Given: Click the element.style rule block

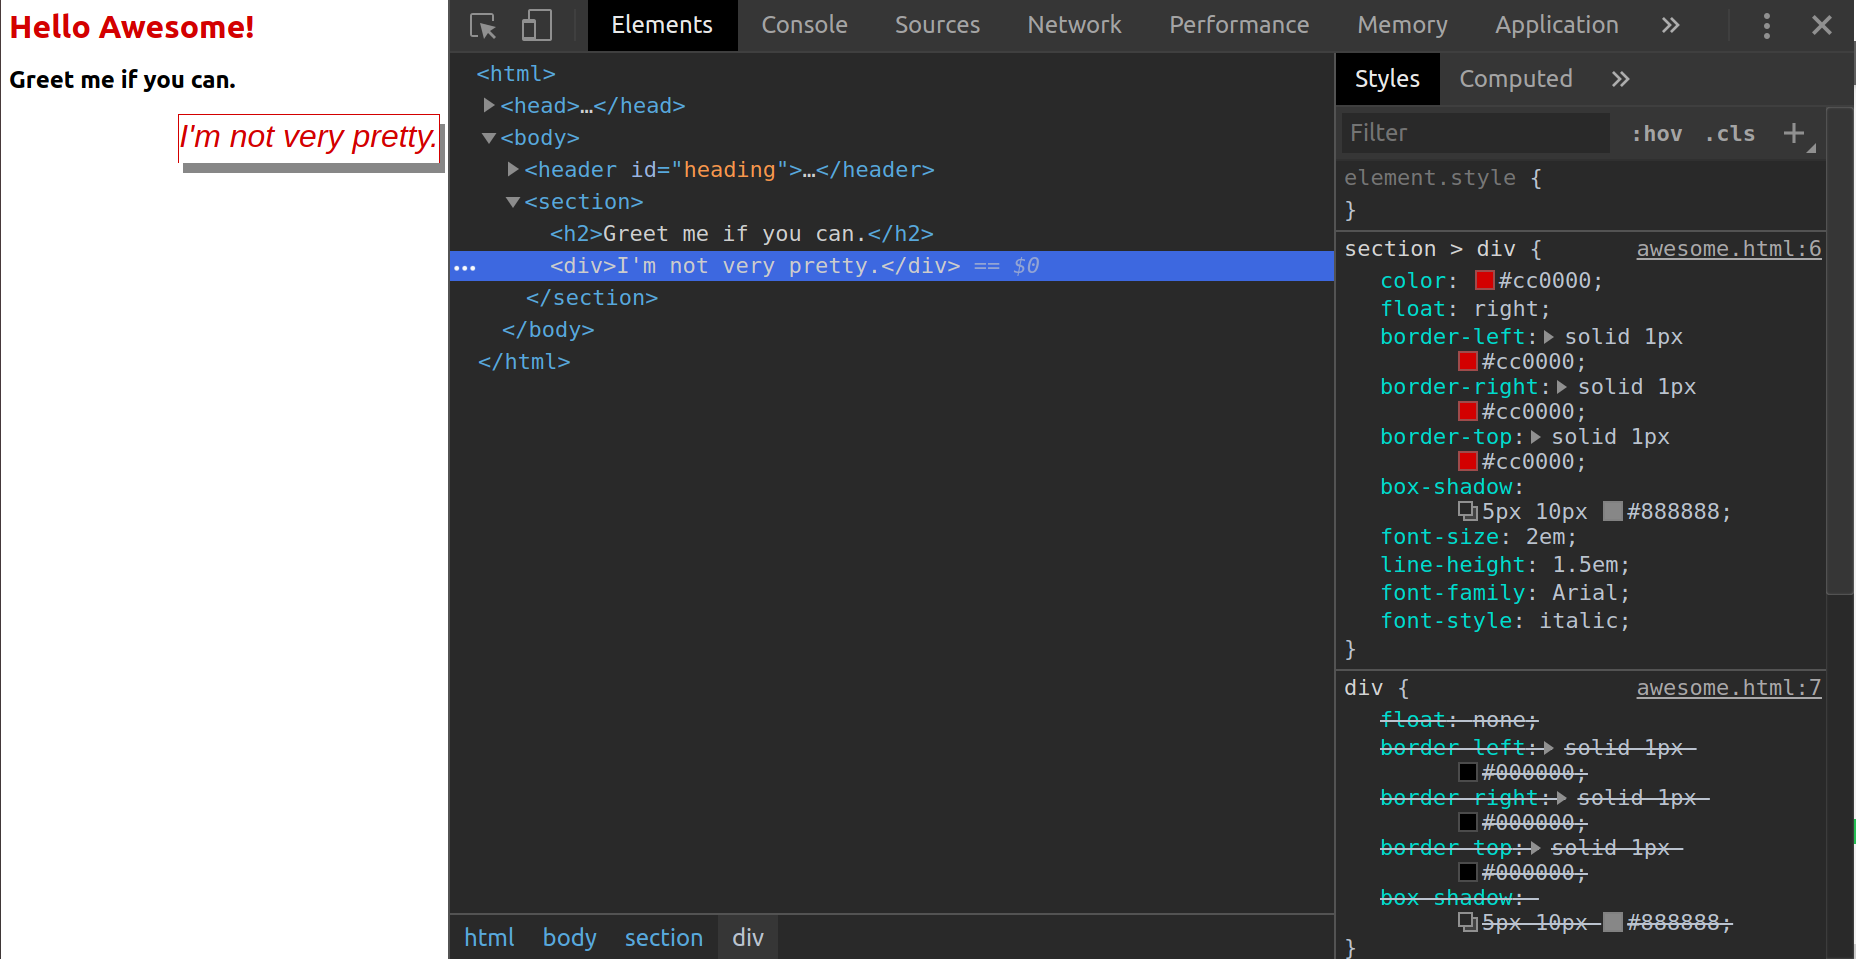Looking at the screenshot, I should [1581, 194].
